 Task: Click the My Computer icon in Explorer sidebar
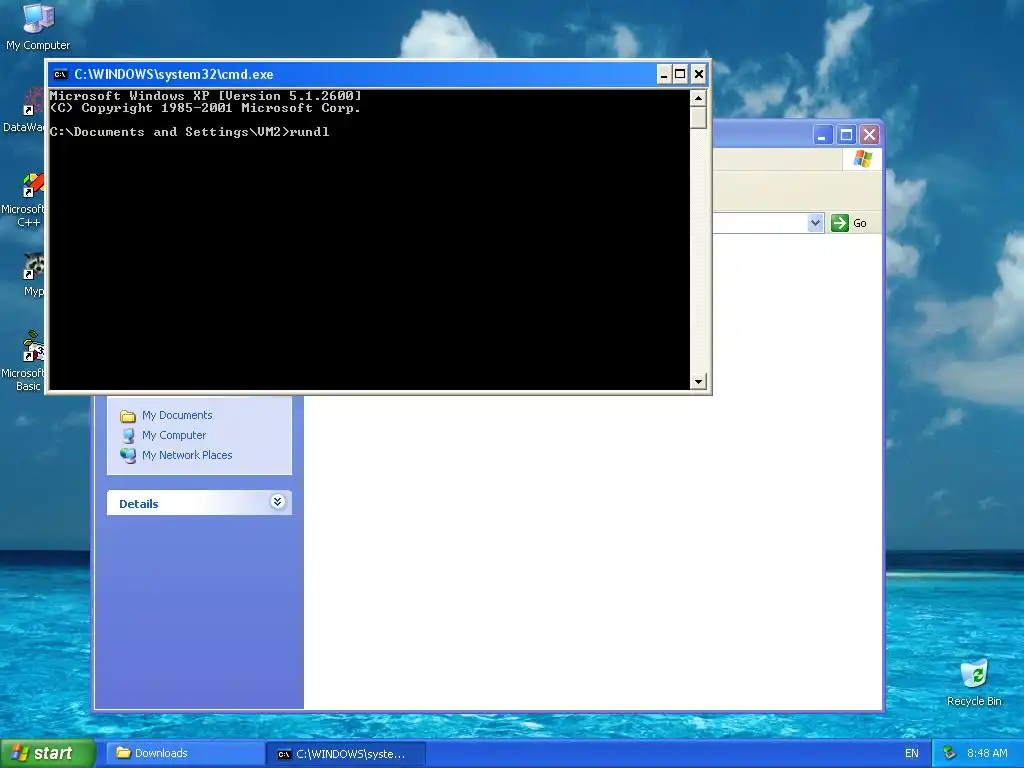coord(129,436)
